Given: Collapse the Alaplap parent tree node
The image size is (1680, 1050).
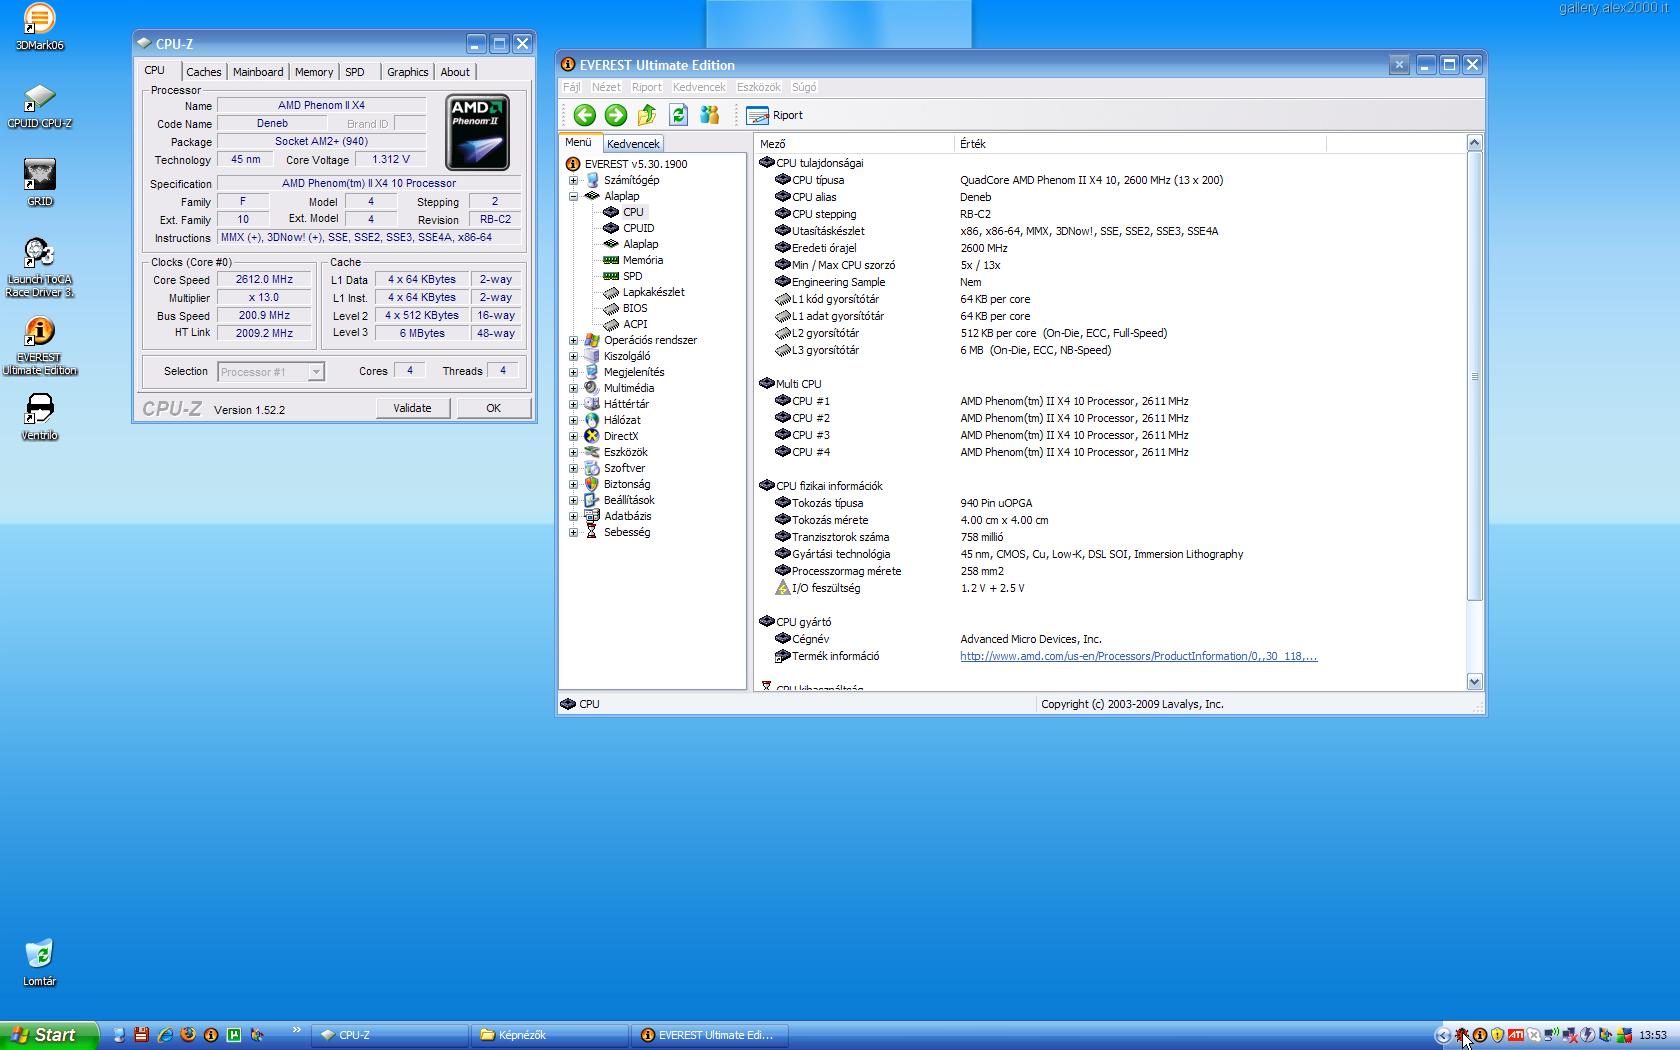Looking at the screenshot, I should click(574, 196).
